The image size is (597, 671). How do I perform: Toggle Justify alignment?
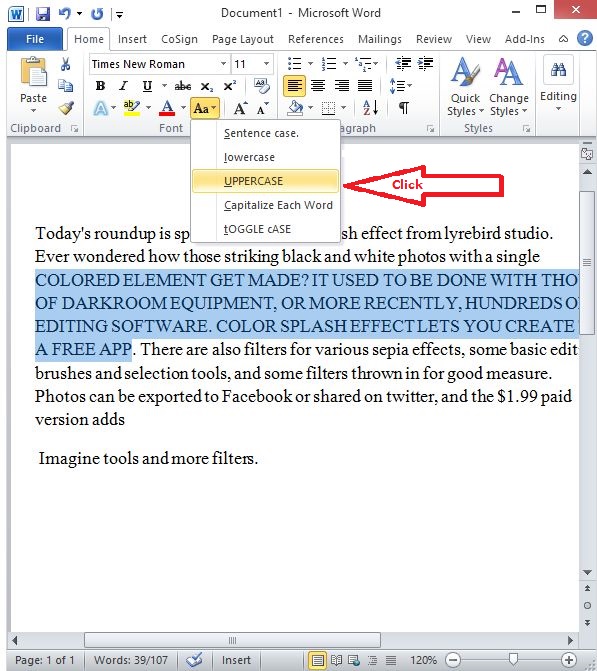[x=365, y=86]
